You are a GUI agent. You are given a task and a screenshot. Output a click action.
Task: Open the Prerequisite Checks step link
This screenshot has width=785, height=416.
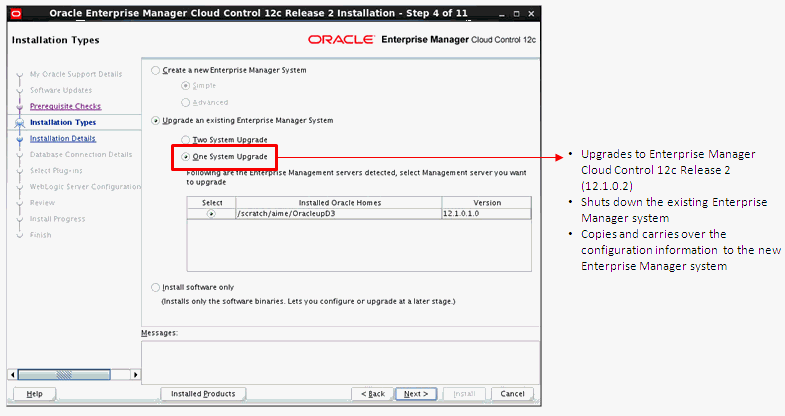point(66,106)
